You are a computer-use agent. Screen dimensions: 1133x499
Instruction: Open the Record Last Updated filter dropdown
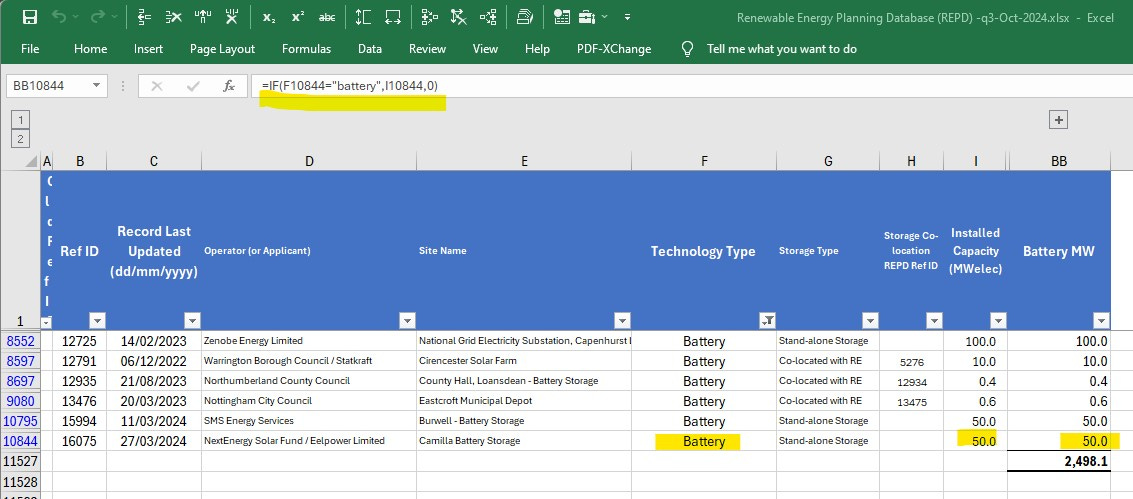tap(191, 321)
